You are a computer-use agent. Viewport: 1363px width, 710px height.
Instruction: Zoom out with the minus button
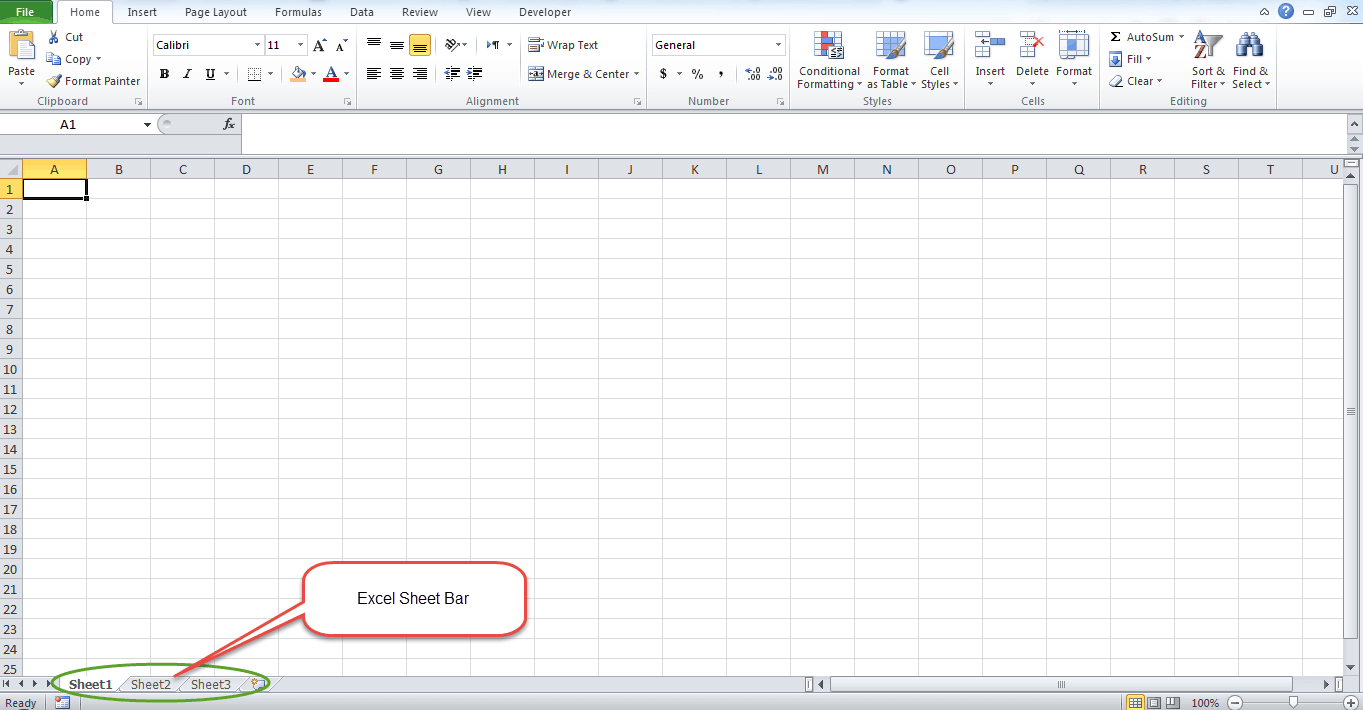tap(1236, 703)
